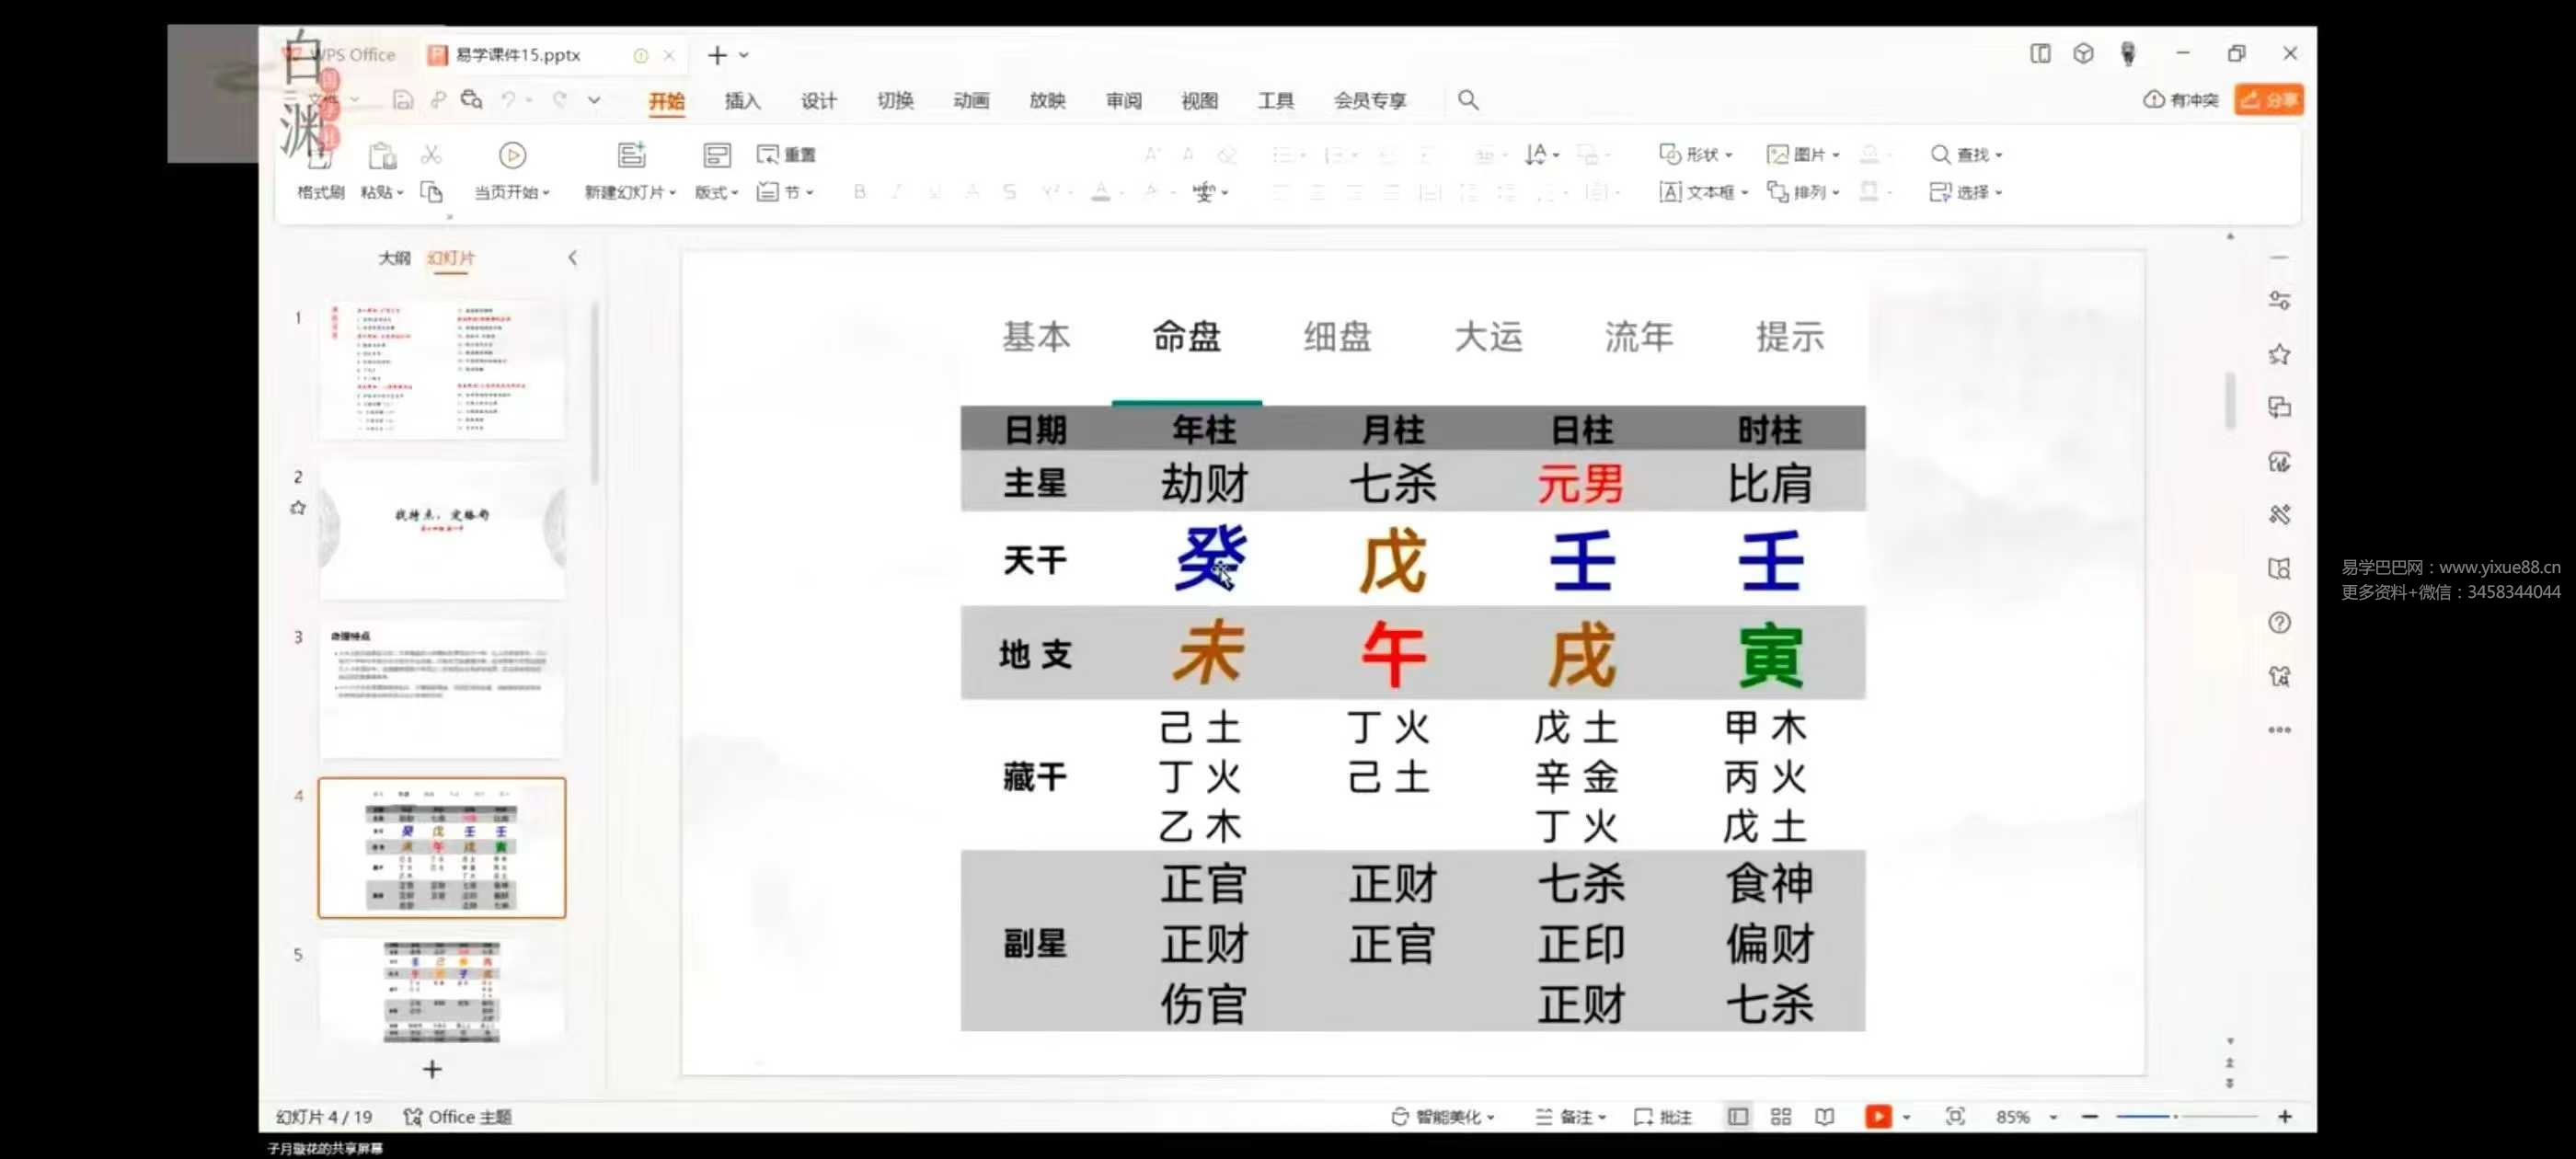Open reading view book icon in status bar

pos(1824,1116)
